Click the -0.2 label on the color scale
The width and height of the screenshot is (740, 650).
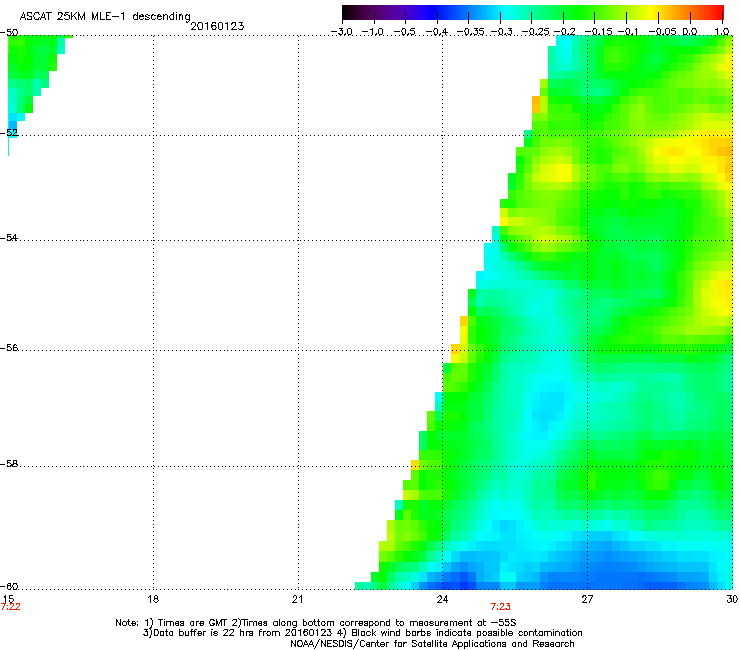(564, 32)
